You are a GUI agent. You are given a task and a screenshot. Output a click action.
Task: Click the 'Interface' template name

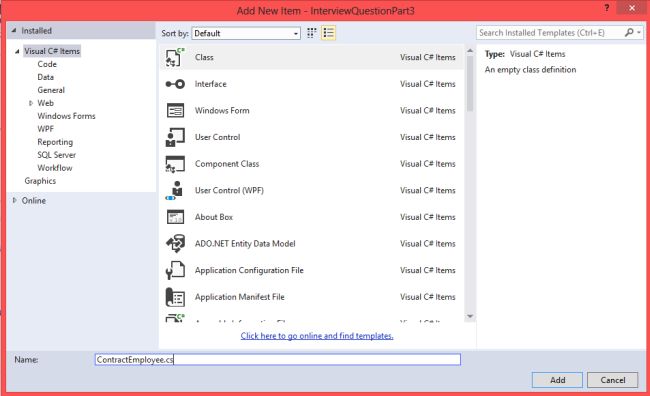pyautogui.click(x=211, y=84)
